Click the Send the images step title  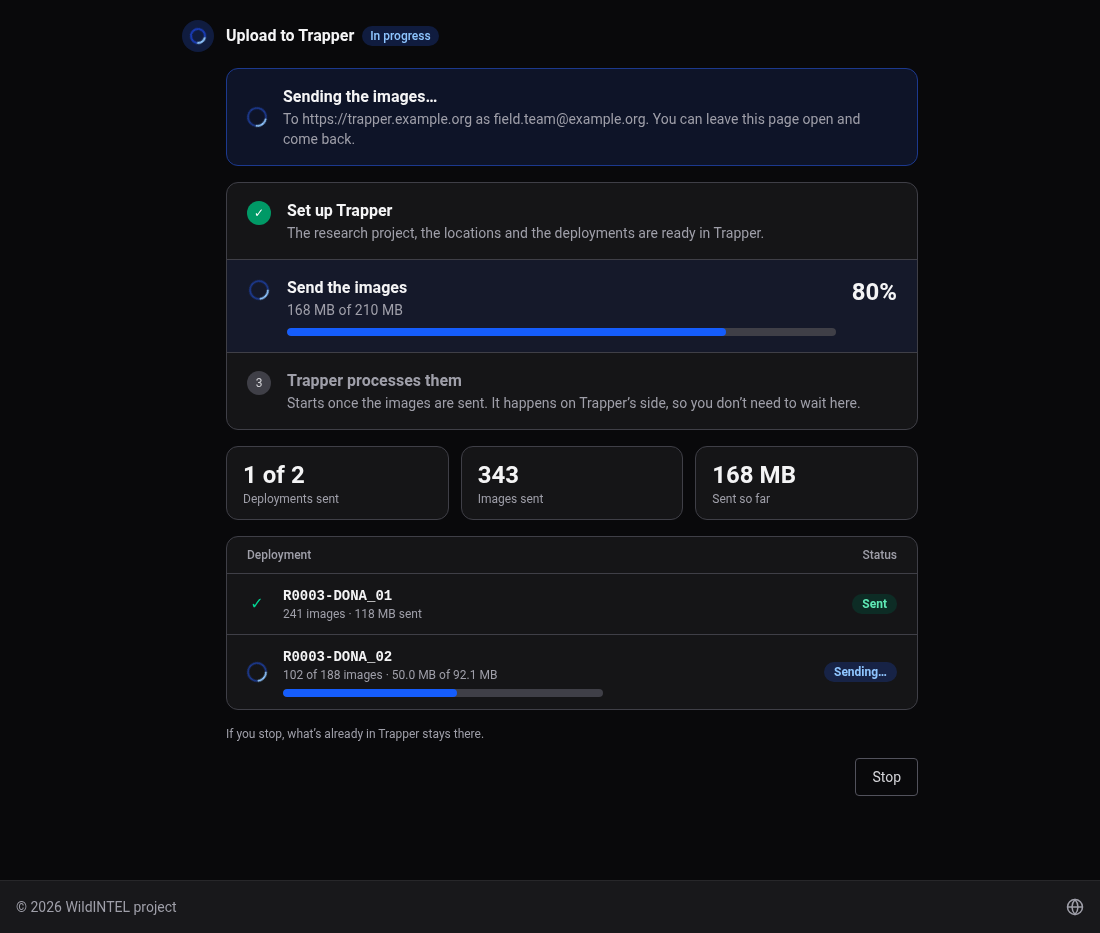tap(347, 288)
